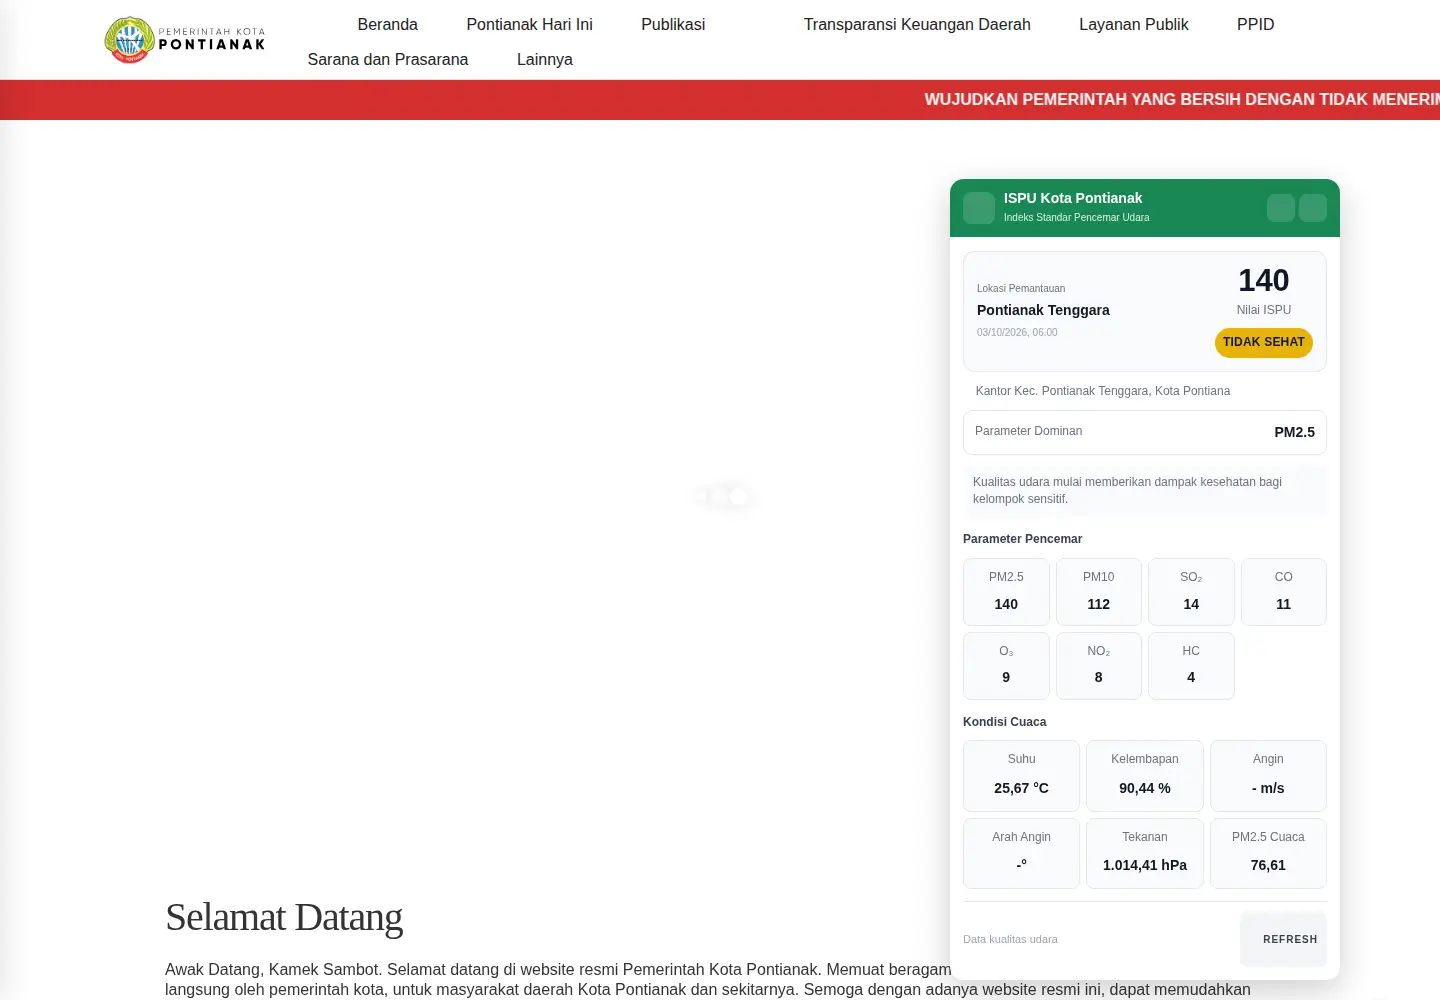This screenshot has height=1000, width=1440.
Task: Click PPID in the navigation bar
Action: (1256, 24)
